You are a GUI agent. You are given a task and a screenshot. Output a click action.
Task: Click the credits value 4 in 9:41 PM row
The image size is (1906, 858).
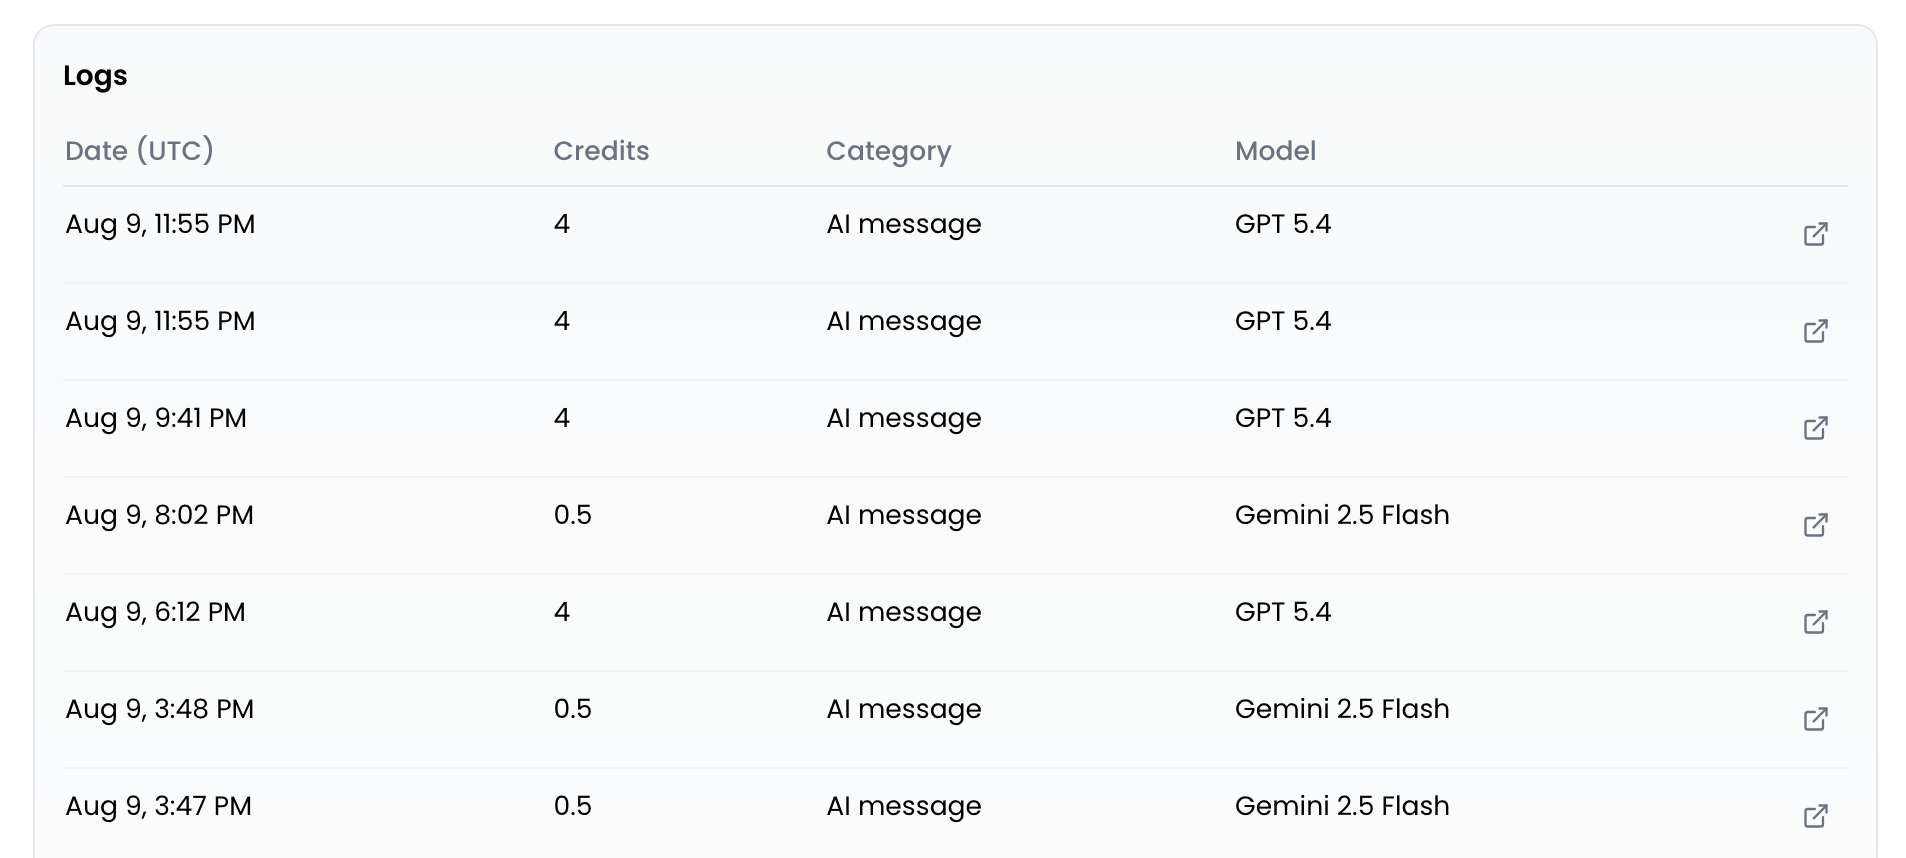[x=562, y=418]
